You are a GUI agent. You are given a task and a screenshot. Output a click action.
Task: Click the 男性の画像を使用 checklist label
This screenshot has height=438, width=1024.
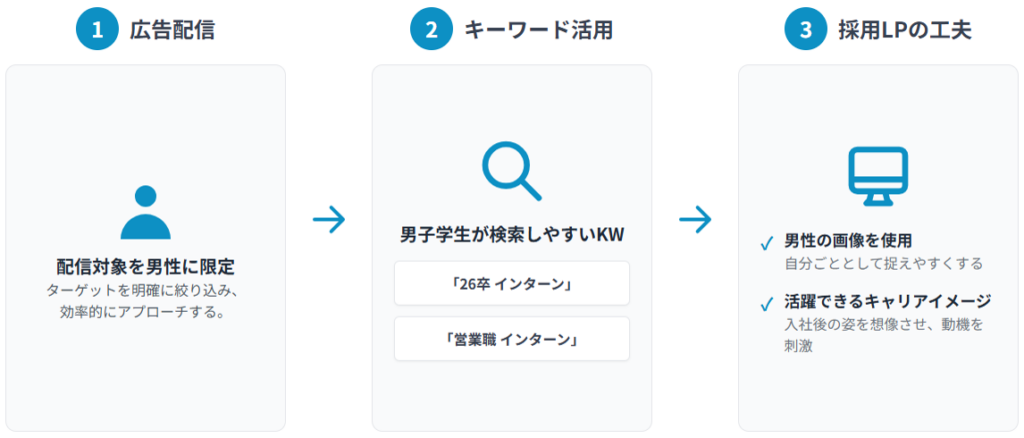(x=848, y=241)
